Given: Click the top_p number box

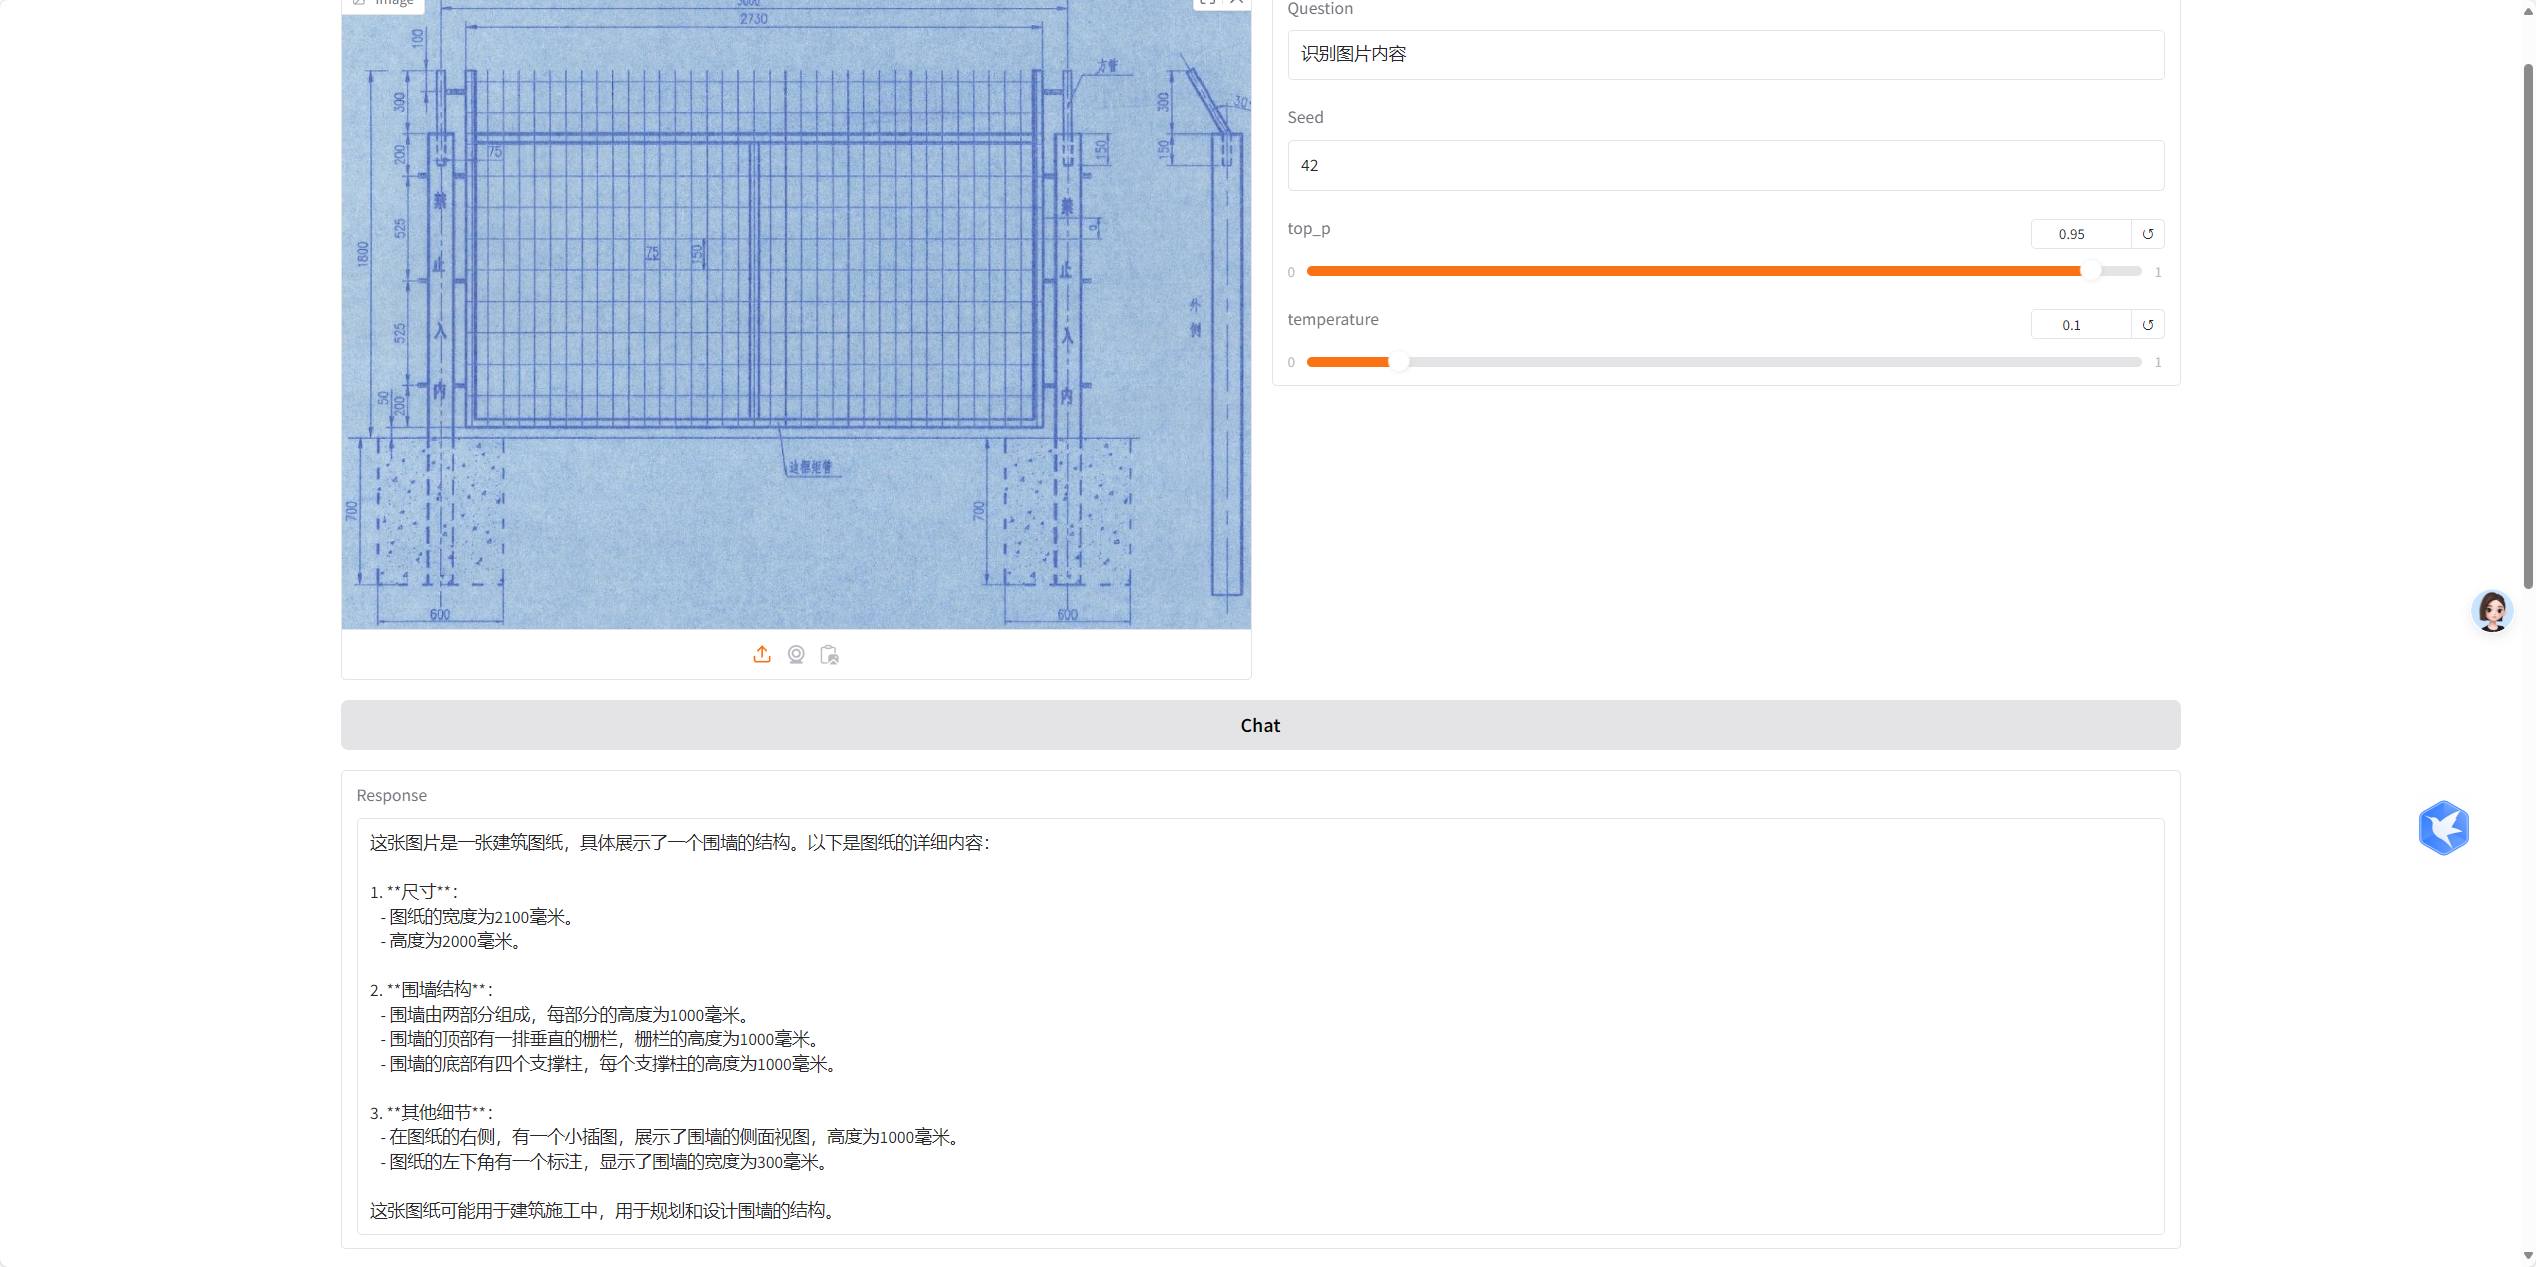Looking at the screenshot, I should pos(2080,234).
